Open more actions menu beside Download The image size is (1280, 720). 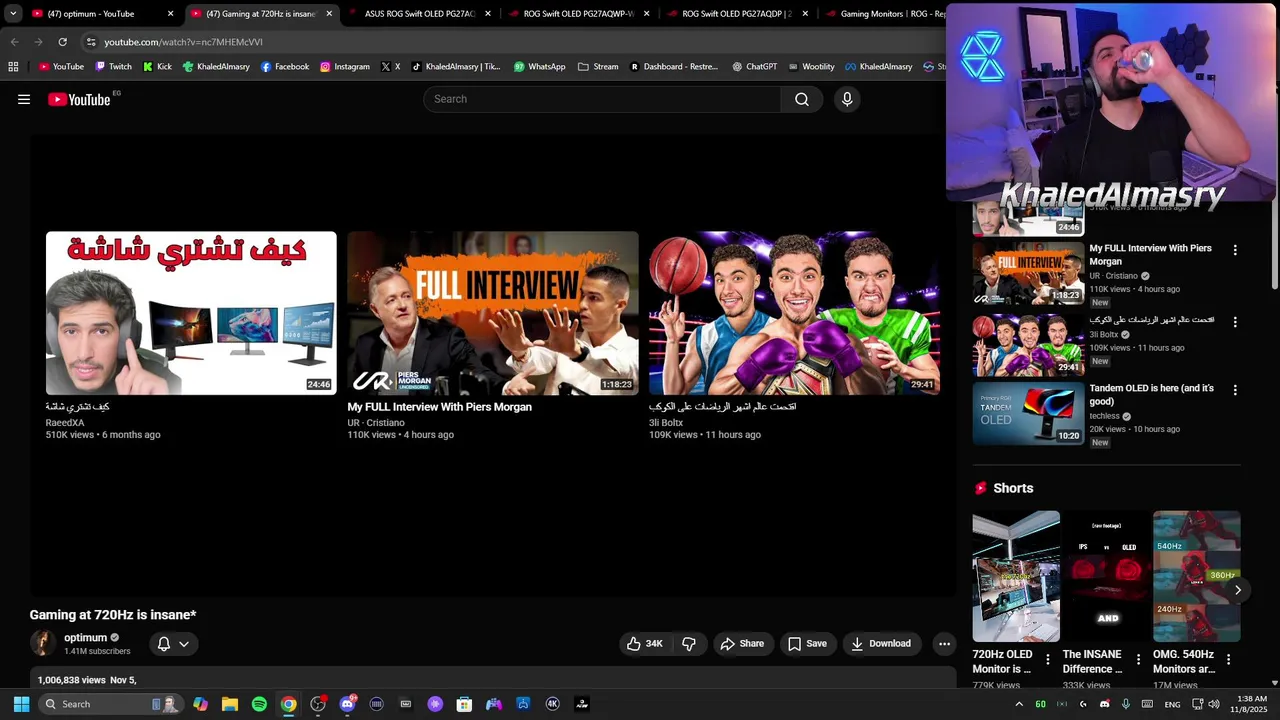(x=944, y=644)
